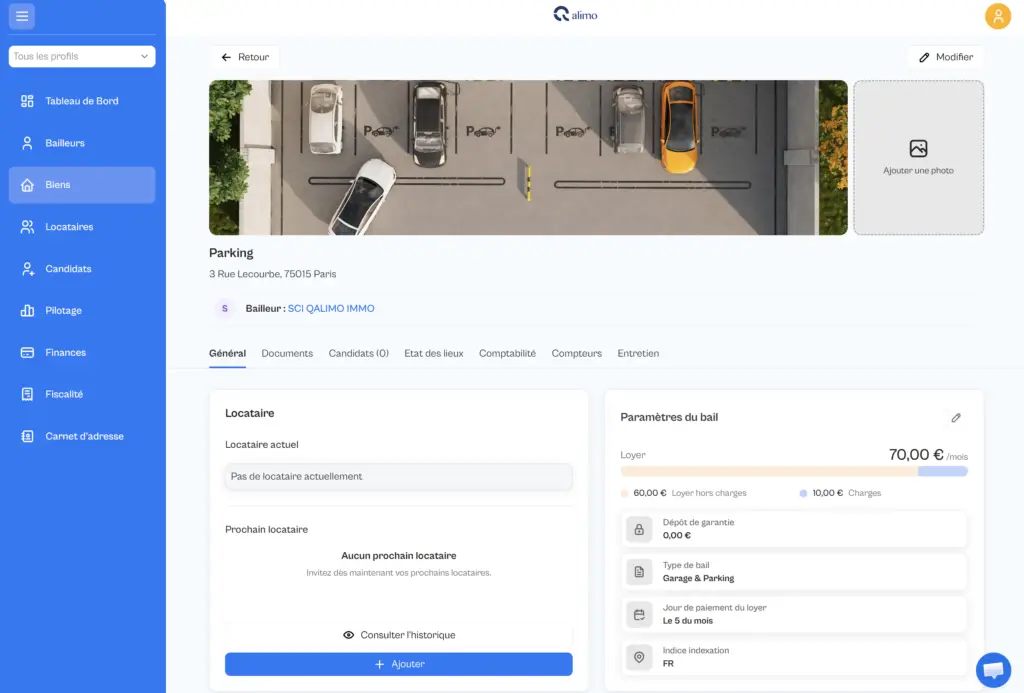Click Ajouter une photo box

point(918,157)
